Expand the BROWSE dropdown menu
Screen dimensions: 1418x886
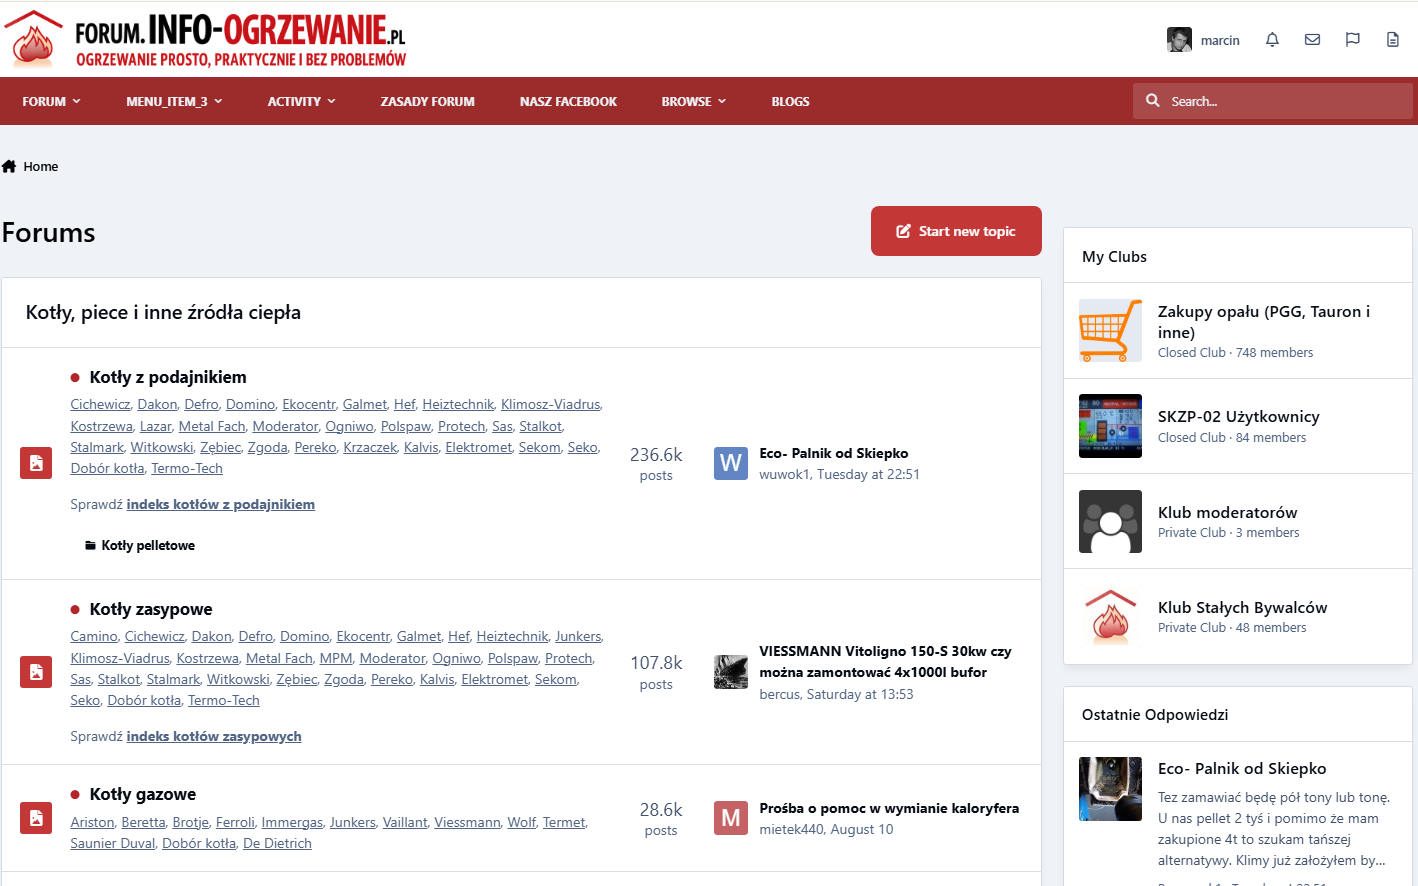(x=694, y=101)
